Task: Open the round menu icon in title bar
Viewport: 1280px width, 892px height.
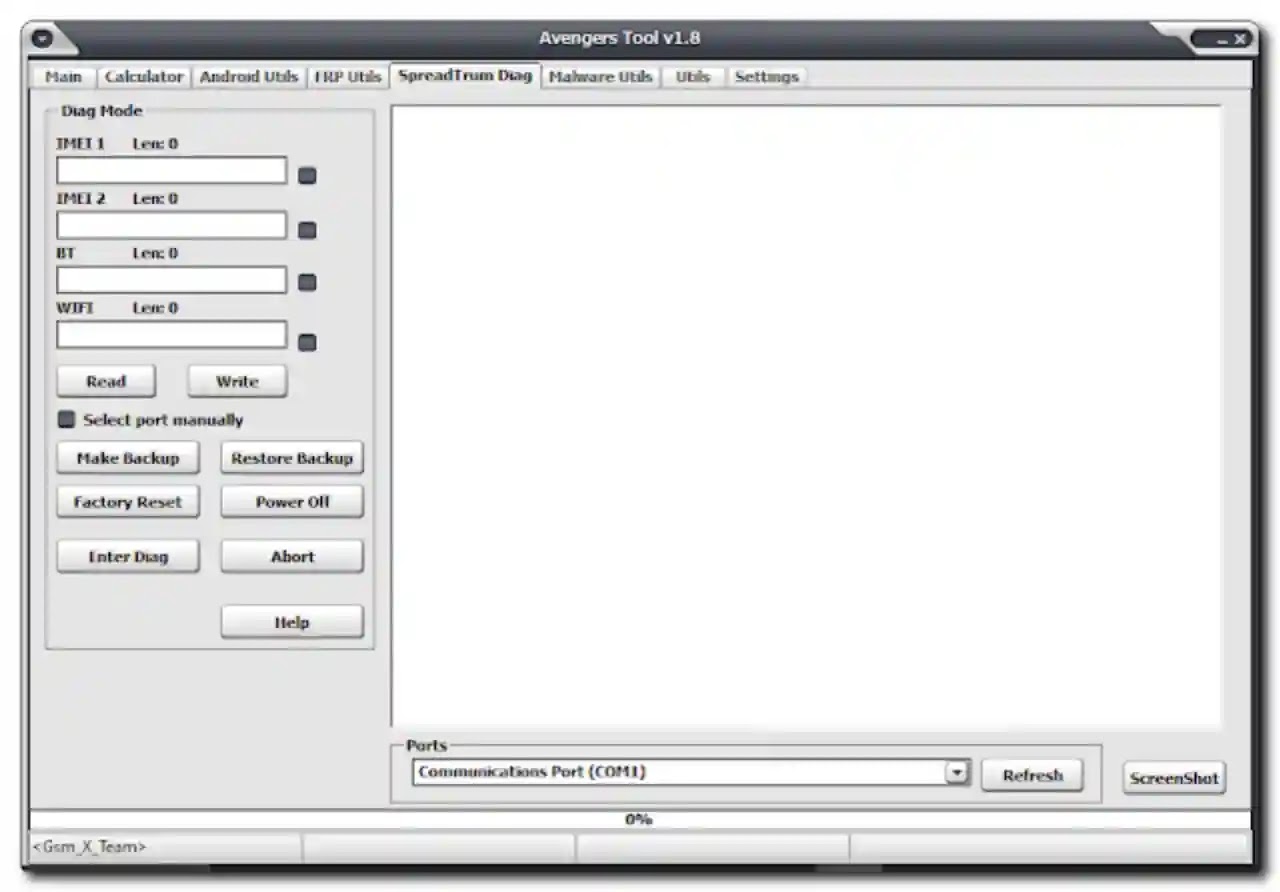Action: 43,40
